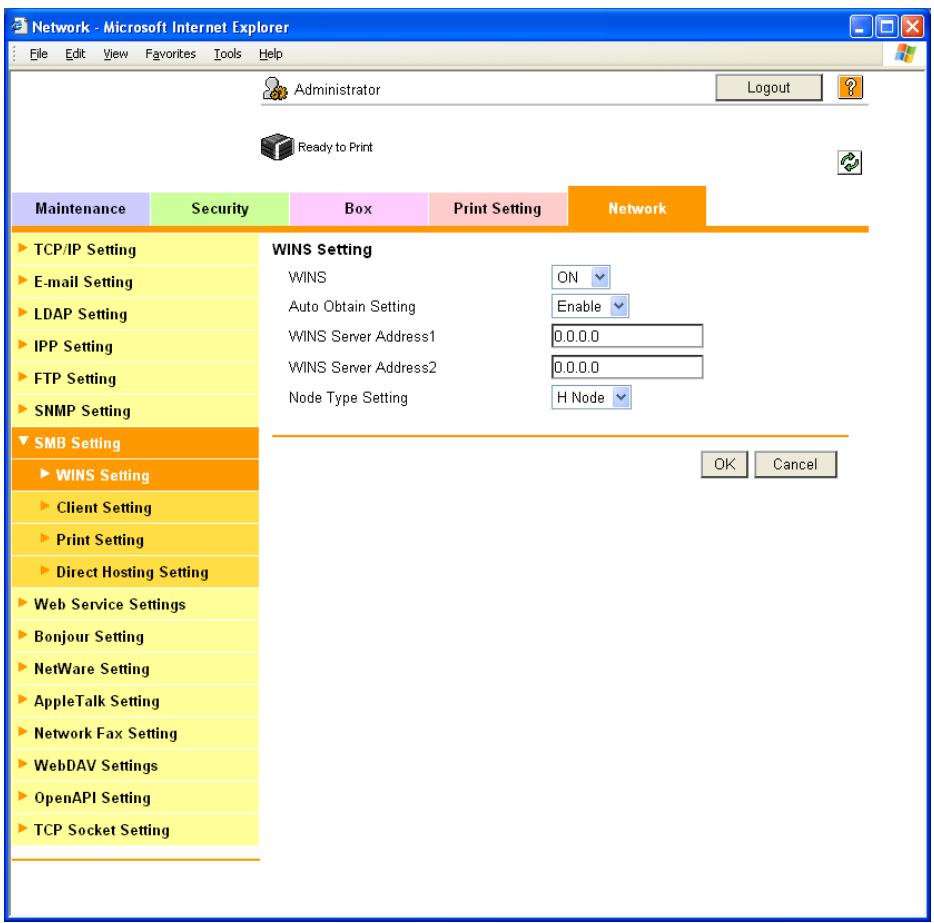
Task: Collapse the SMB Setting section
Action: pos(135,442)
